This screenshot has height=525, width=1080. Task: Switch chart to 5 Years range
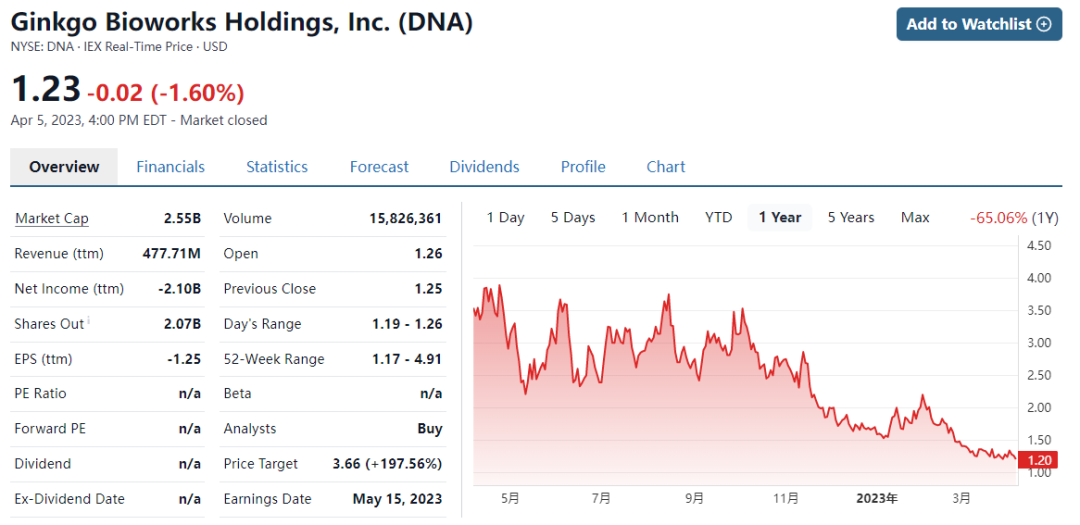(x=851, y=218)
